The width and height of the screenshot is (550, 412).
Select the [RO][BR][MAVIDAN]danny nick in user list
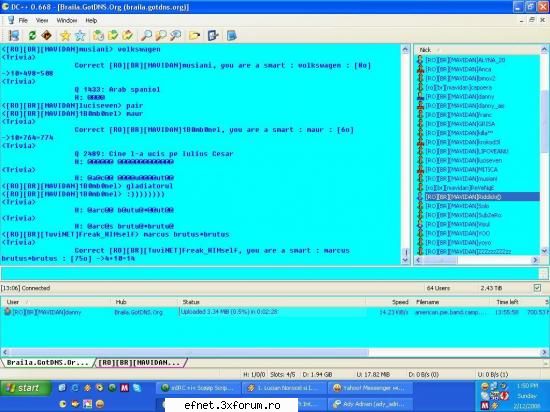pos(460,97)
